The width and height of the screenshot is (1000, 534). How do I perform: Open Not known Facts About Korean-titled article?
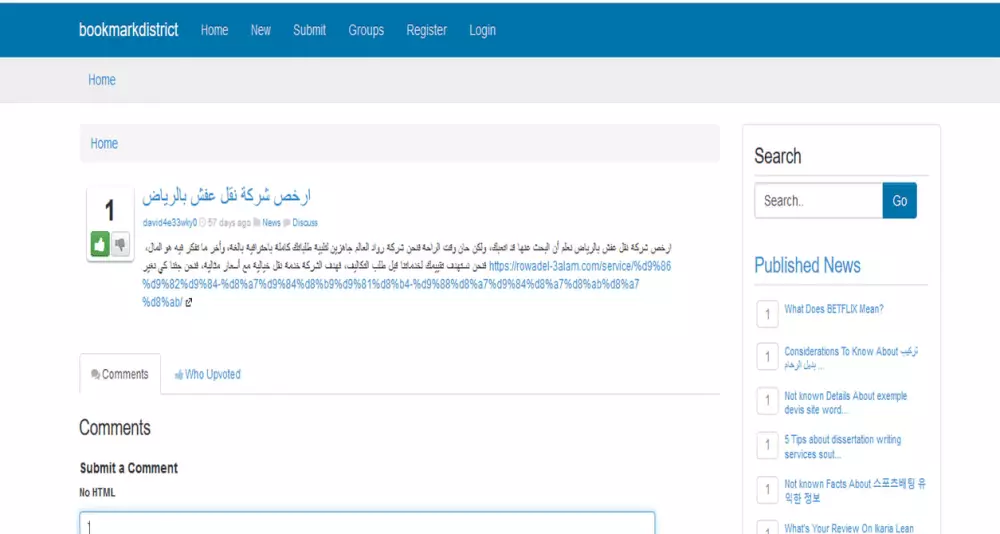[x=855, y=491]
